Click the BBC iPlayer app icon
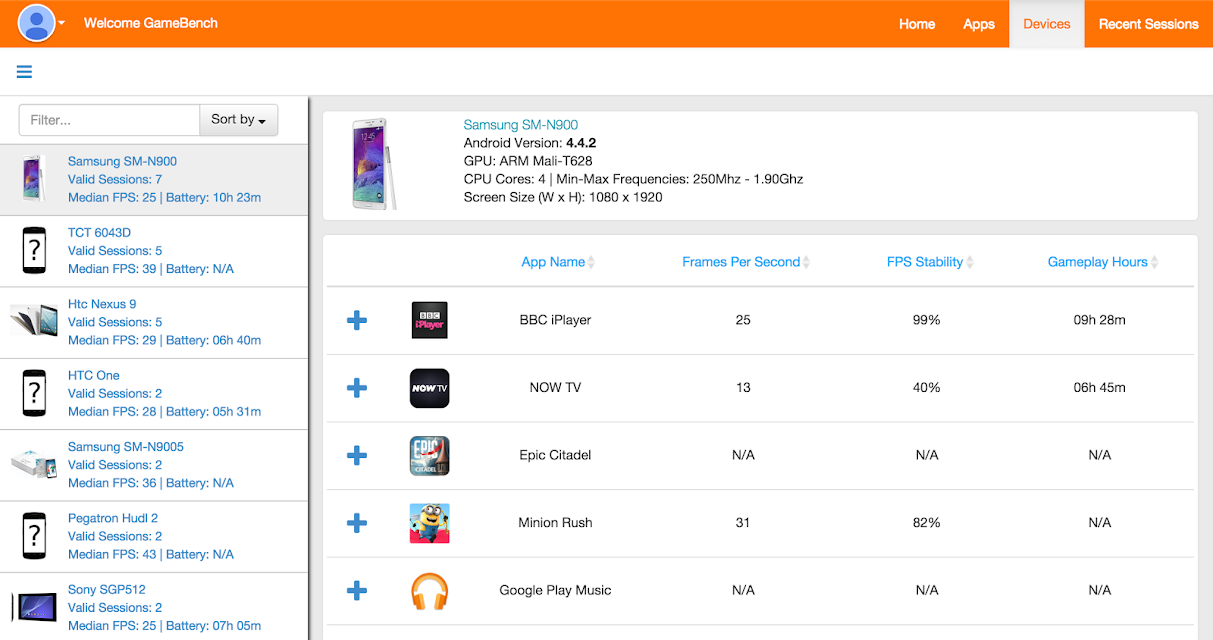This screenshot has width=1213, height=640. 429,320
